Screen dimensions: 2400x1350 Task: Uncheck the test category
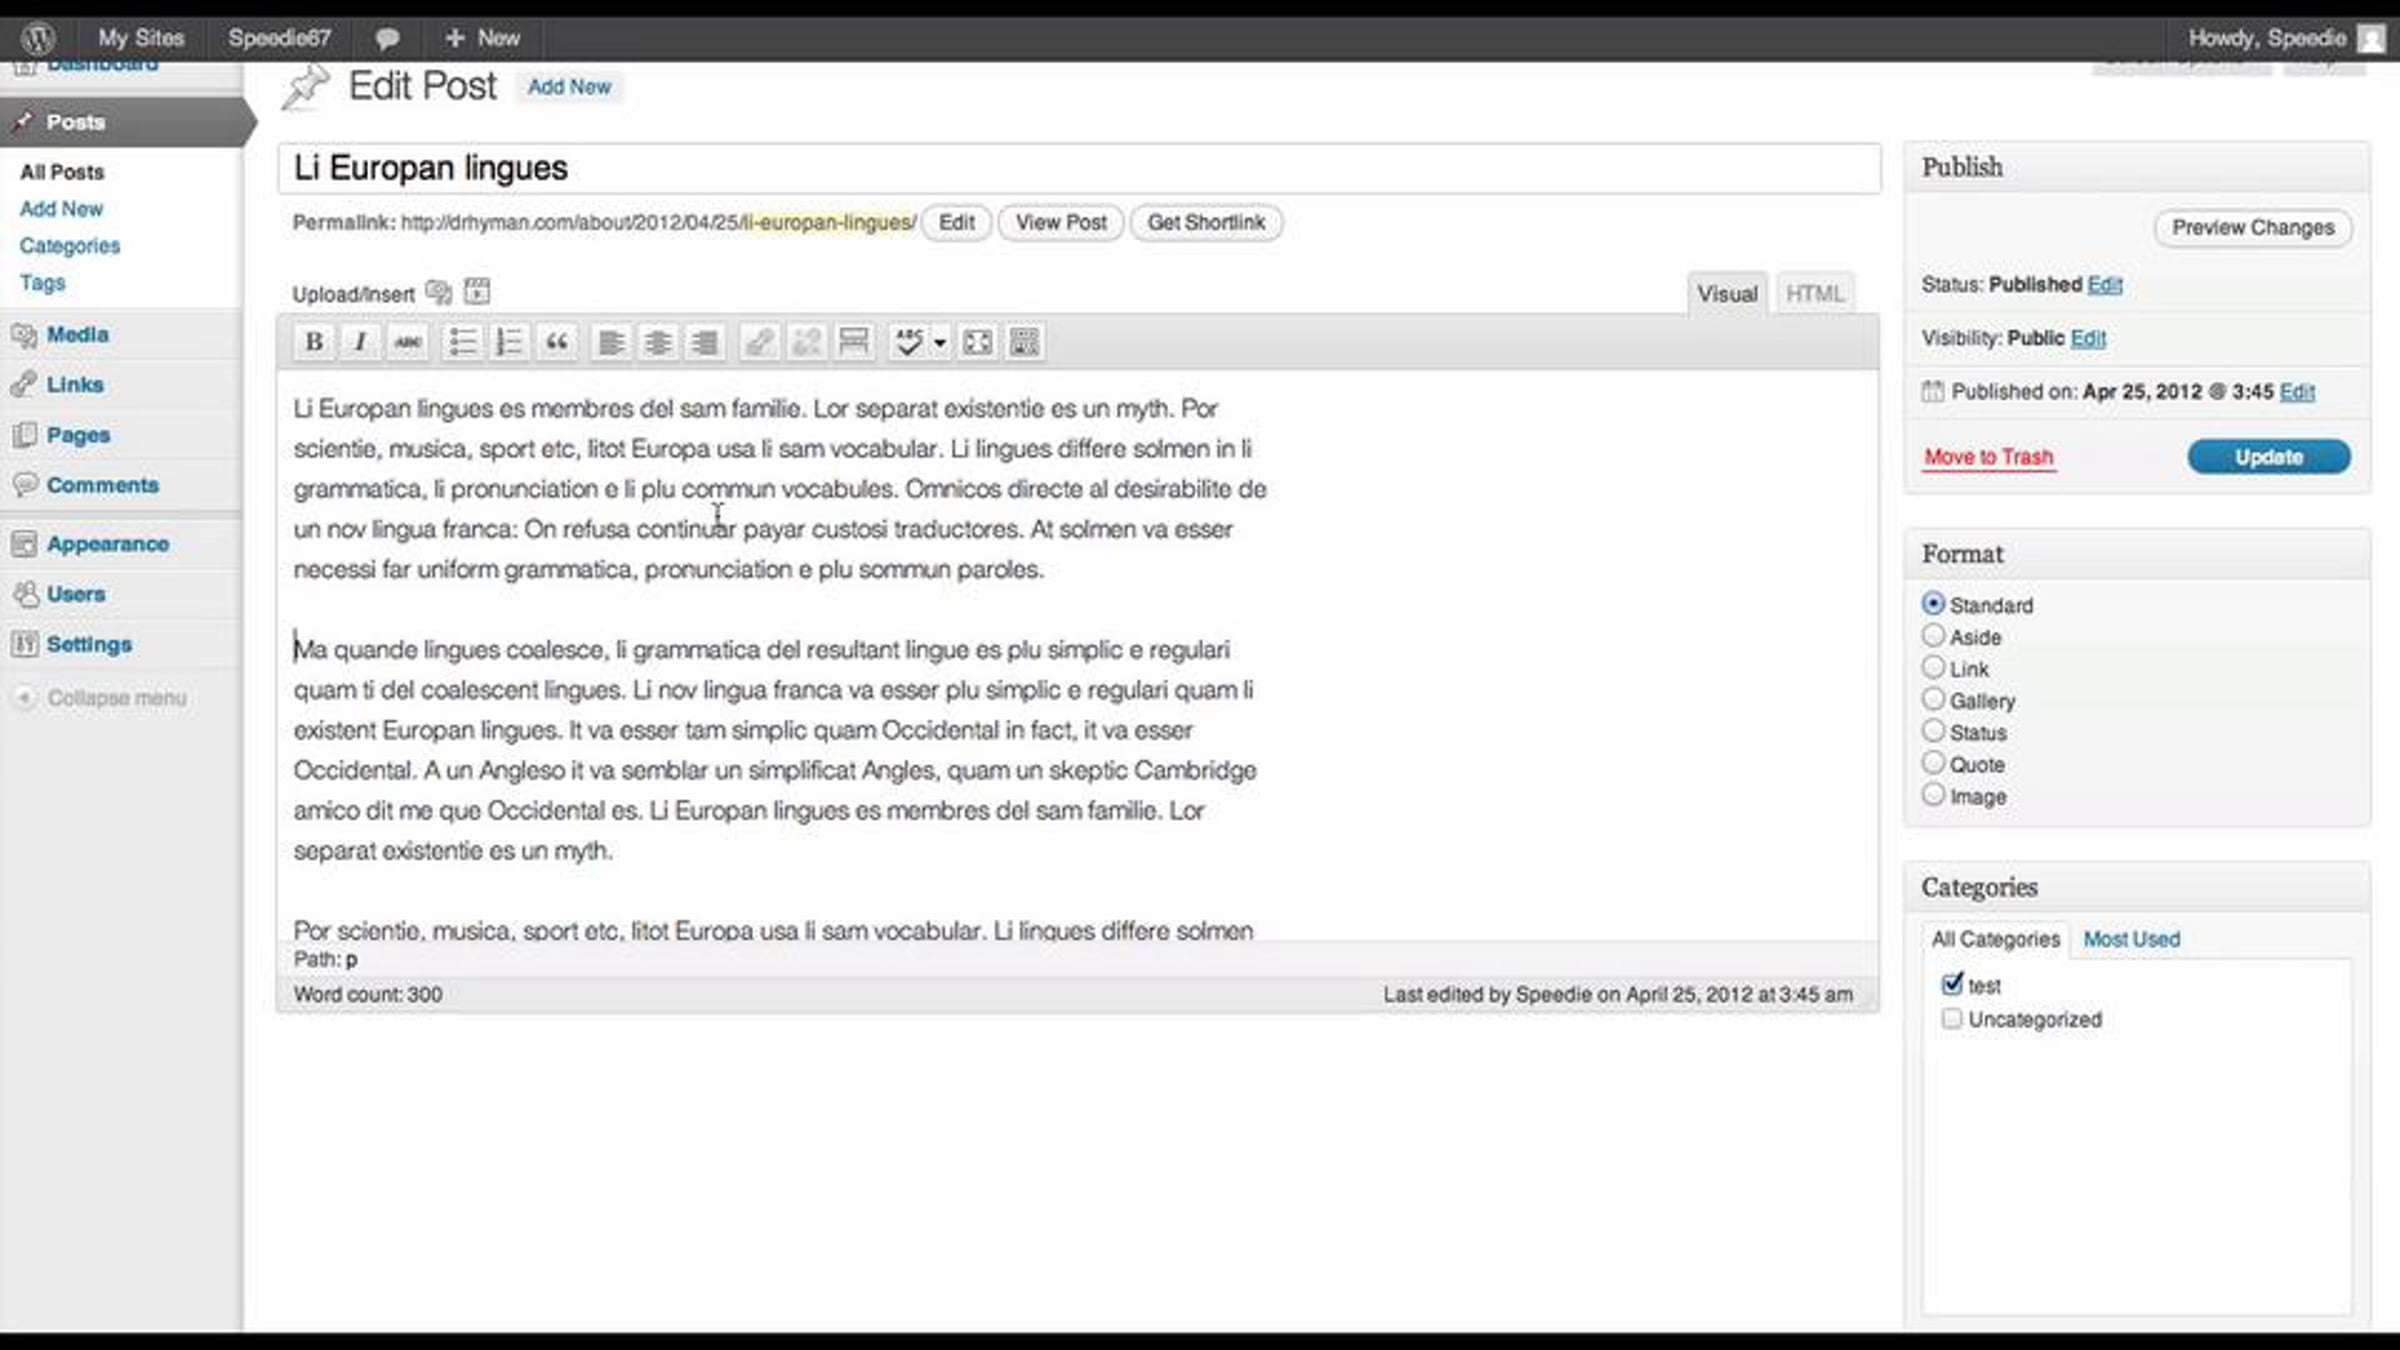click(x=1951, y=985)
